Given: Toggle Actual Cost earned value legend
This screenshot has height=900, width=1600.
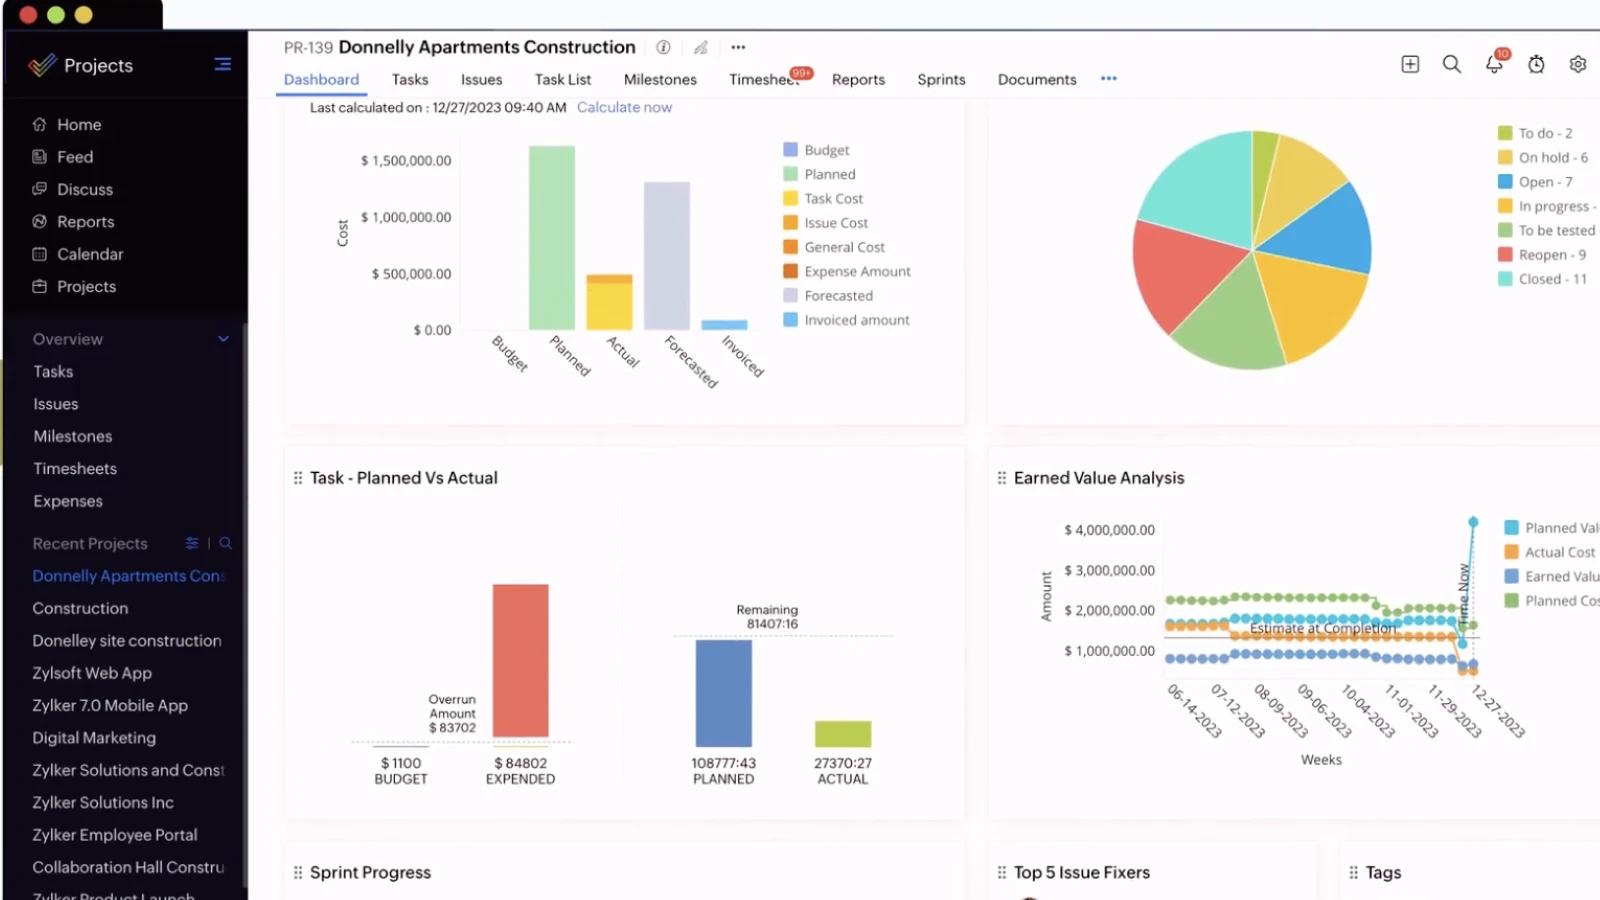Looking at the screenshot, I should (x=1551, y=552).
